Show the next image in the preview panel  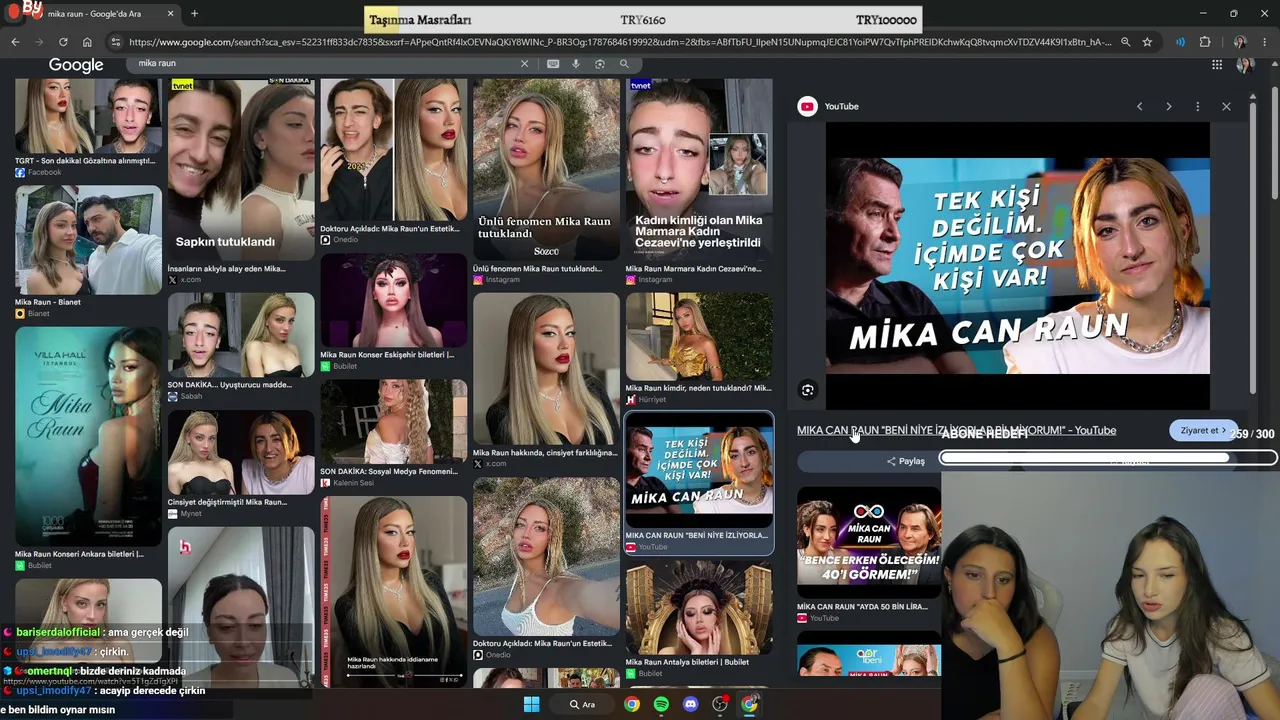tap(1168, 106)
